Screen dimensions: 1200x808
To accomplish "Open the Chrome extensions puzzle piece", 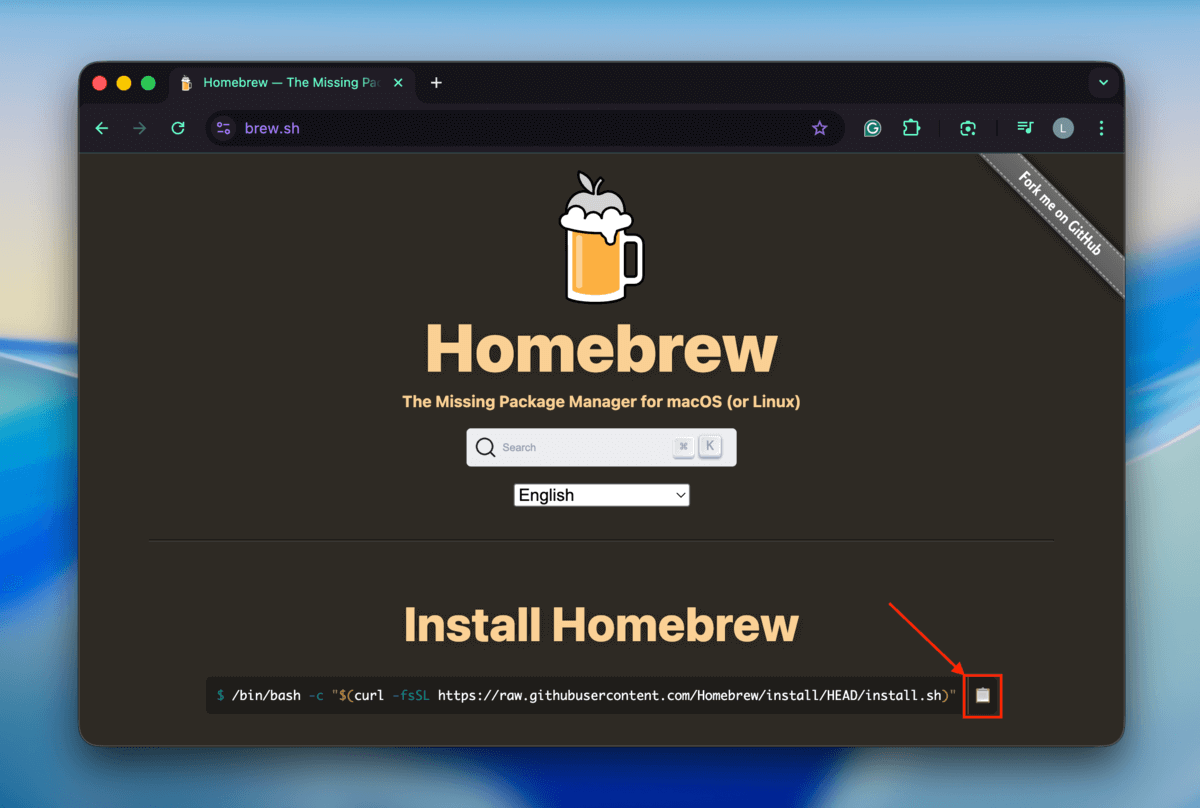I will 911,128.
